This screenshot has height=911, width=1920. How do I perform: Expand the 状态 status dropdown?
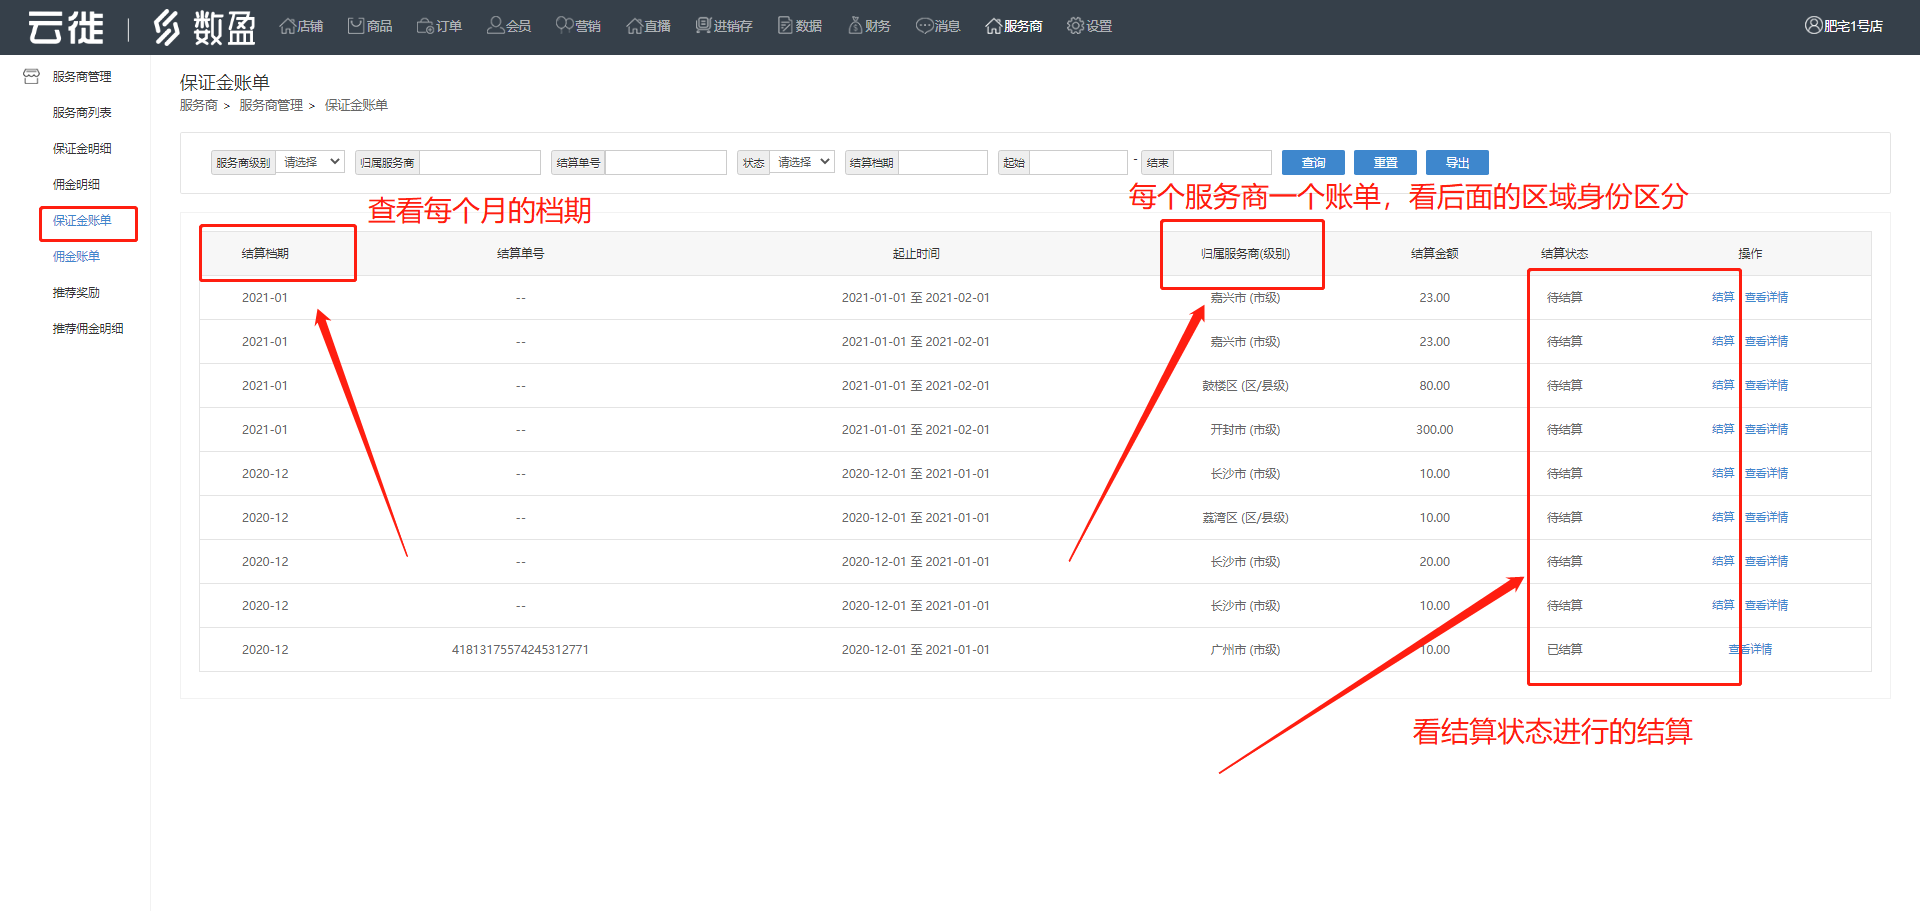[803, 162]
